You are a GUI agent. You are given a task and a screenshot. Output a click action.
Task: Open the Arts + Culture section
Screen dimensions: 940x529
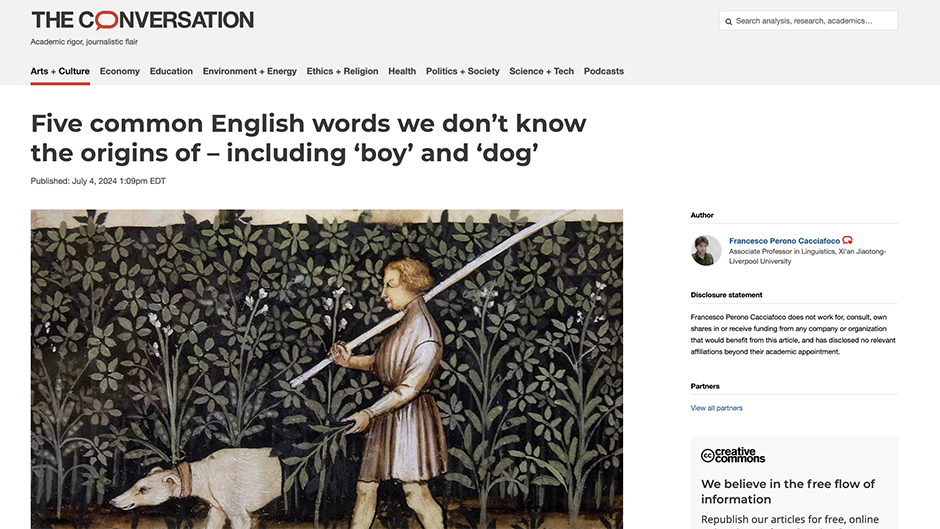(x=60, y=71)
